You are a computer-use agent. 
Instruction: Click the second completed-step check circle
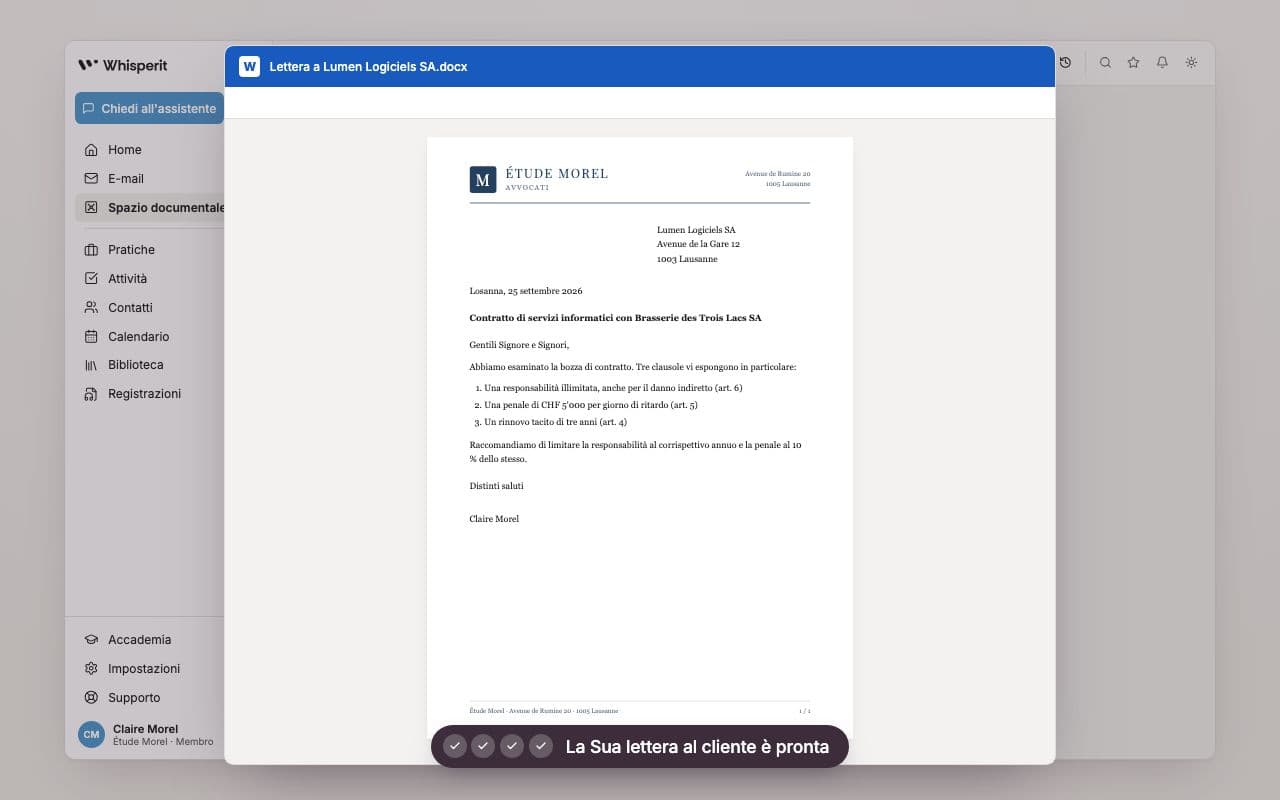tap(483, 746)
